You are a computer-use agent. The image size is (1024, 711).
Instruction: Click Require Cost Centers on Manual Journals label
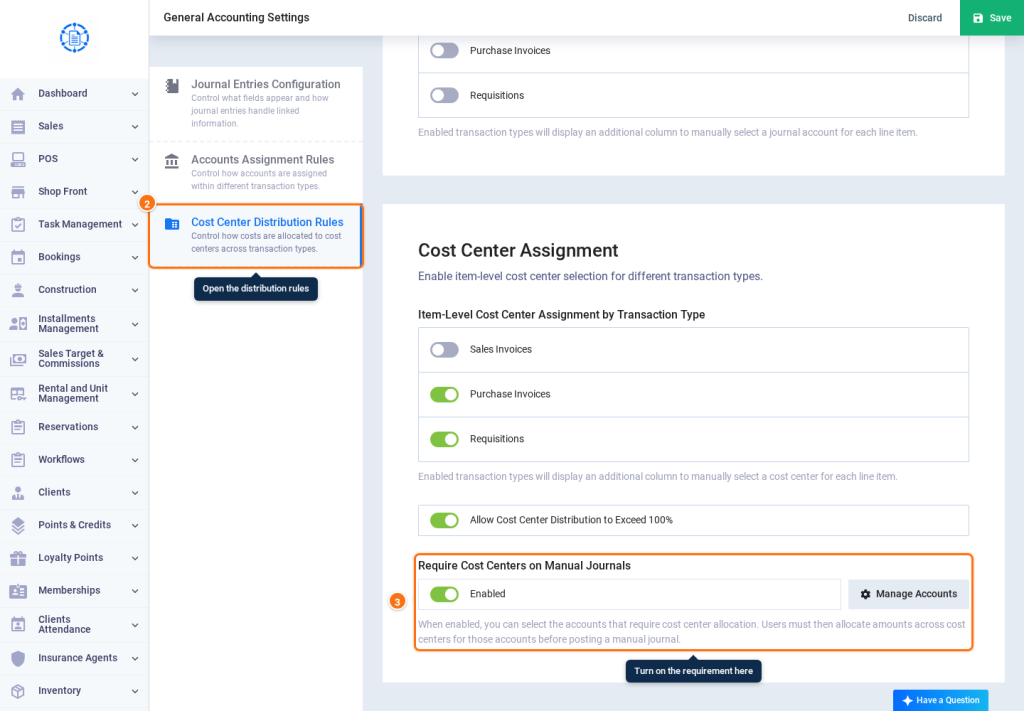click(524, 566)
